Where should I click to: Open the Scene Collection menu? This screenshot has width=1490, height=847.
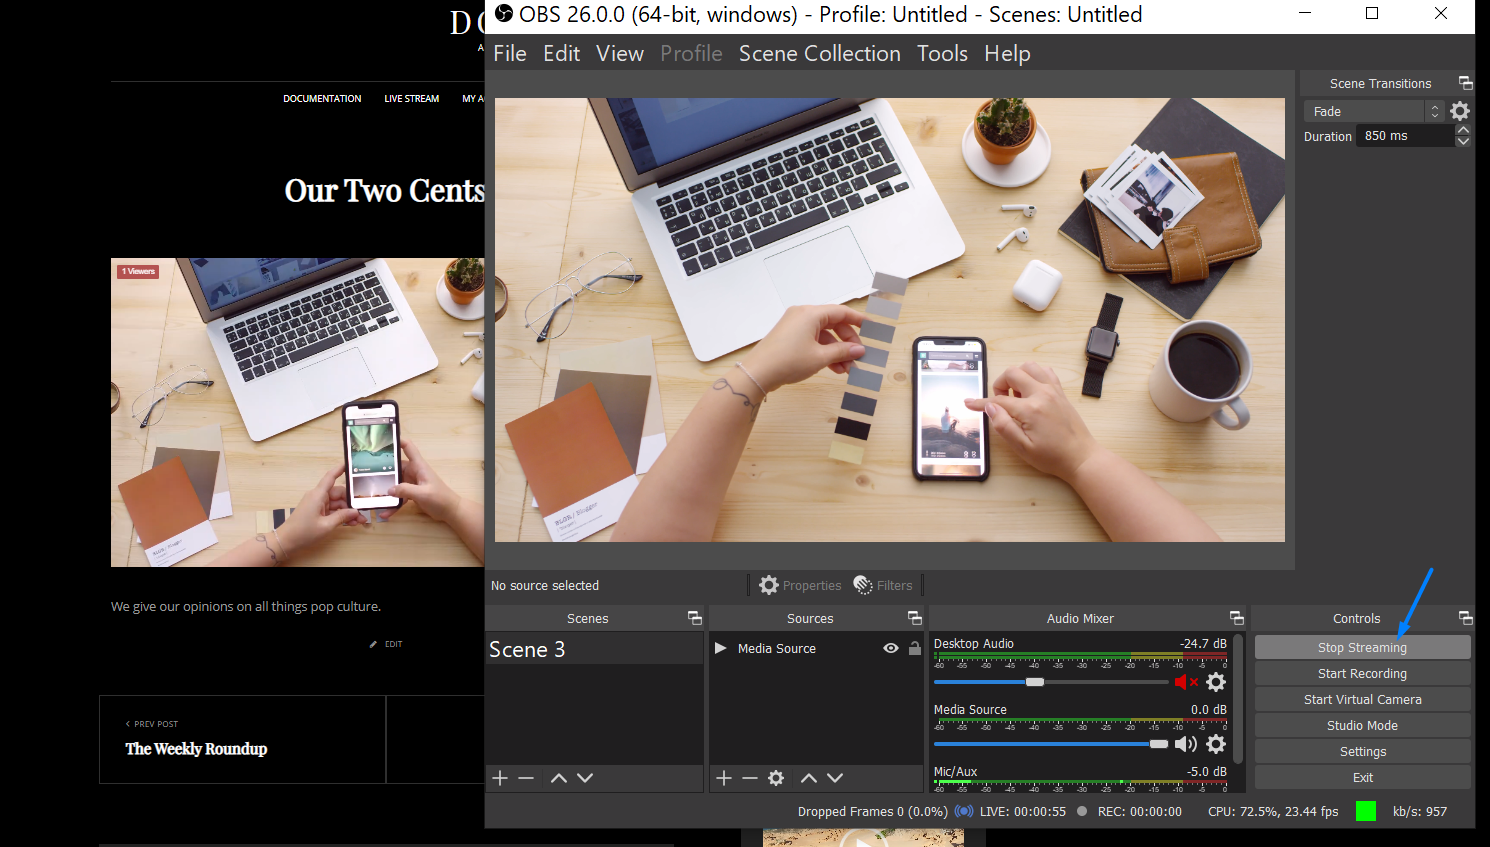[820, 53]
